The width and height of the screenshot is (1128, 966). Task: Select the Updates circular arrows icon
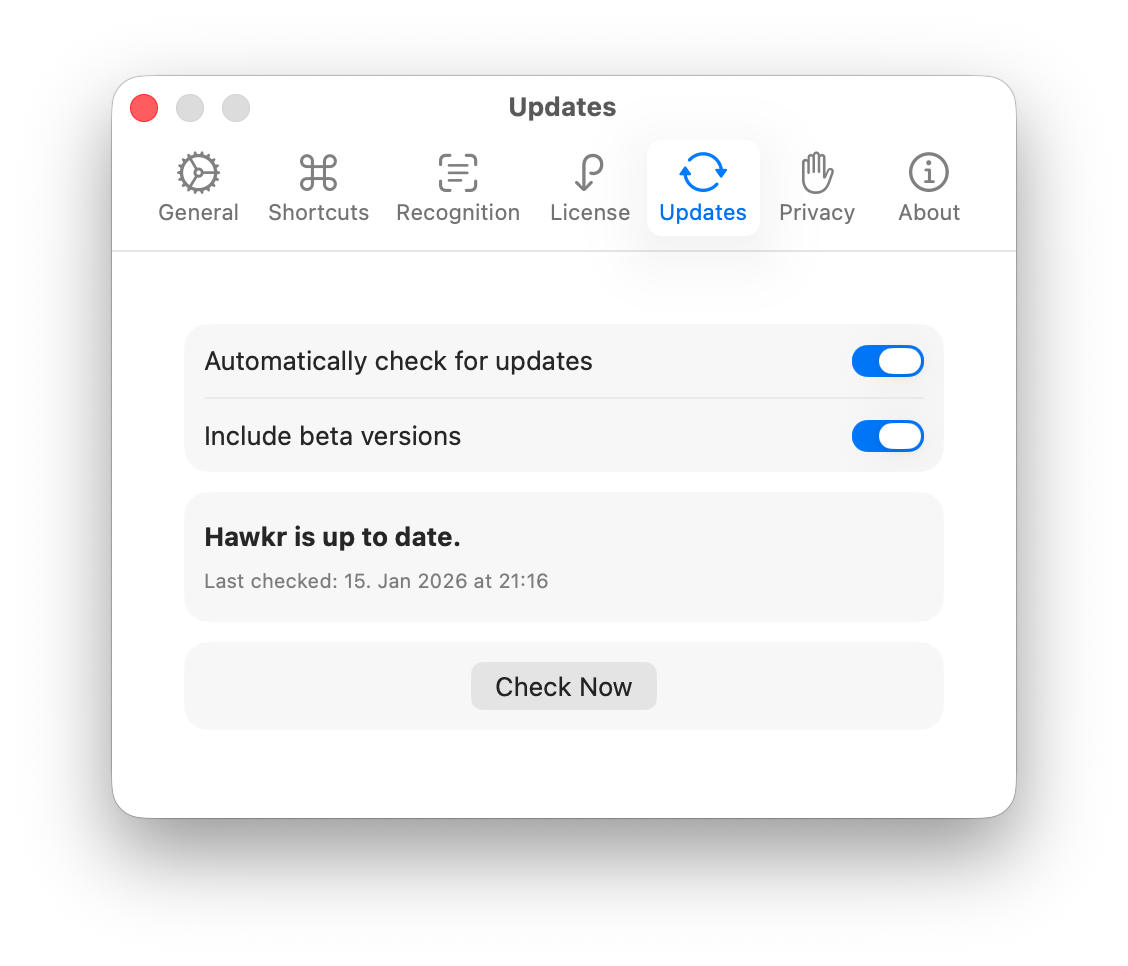703,173
